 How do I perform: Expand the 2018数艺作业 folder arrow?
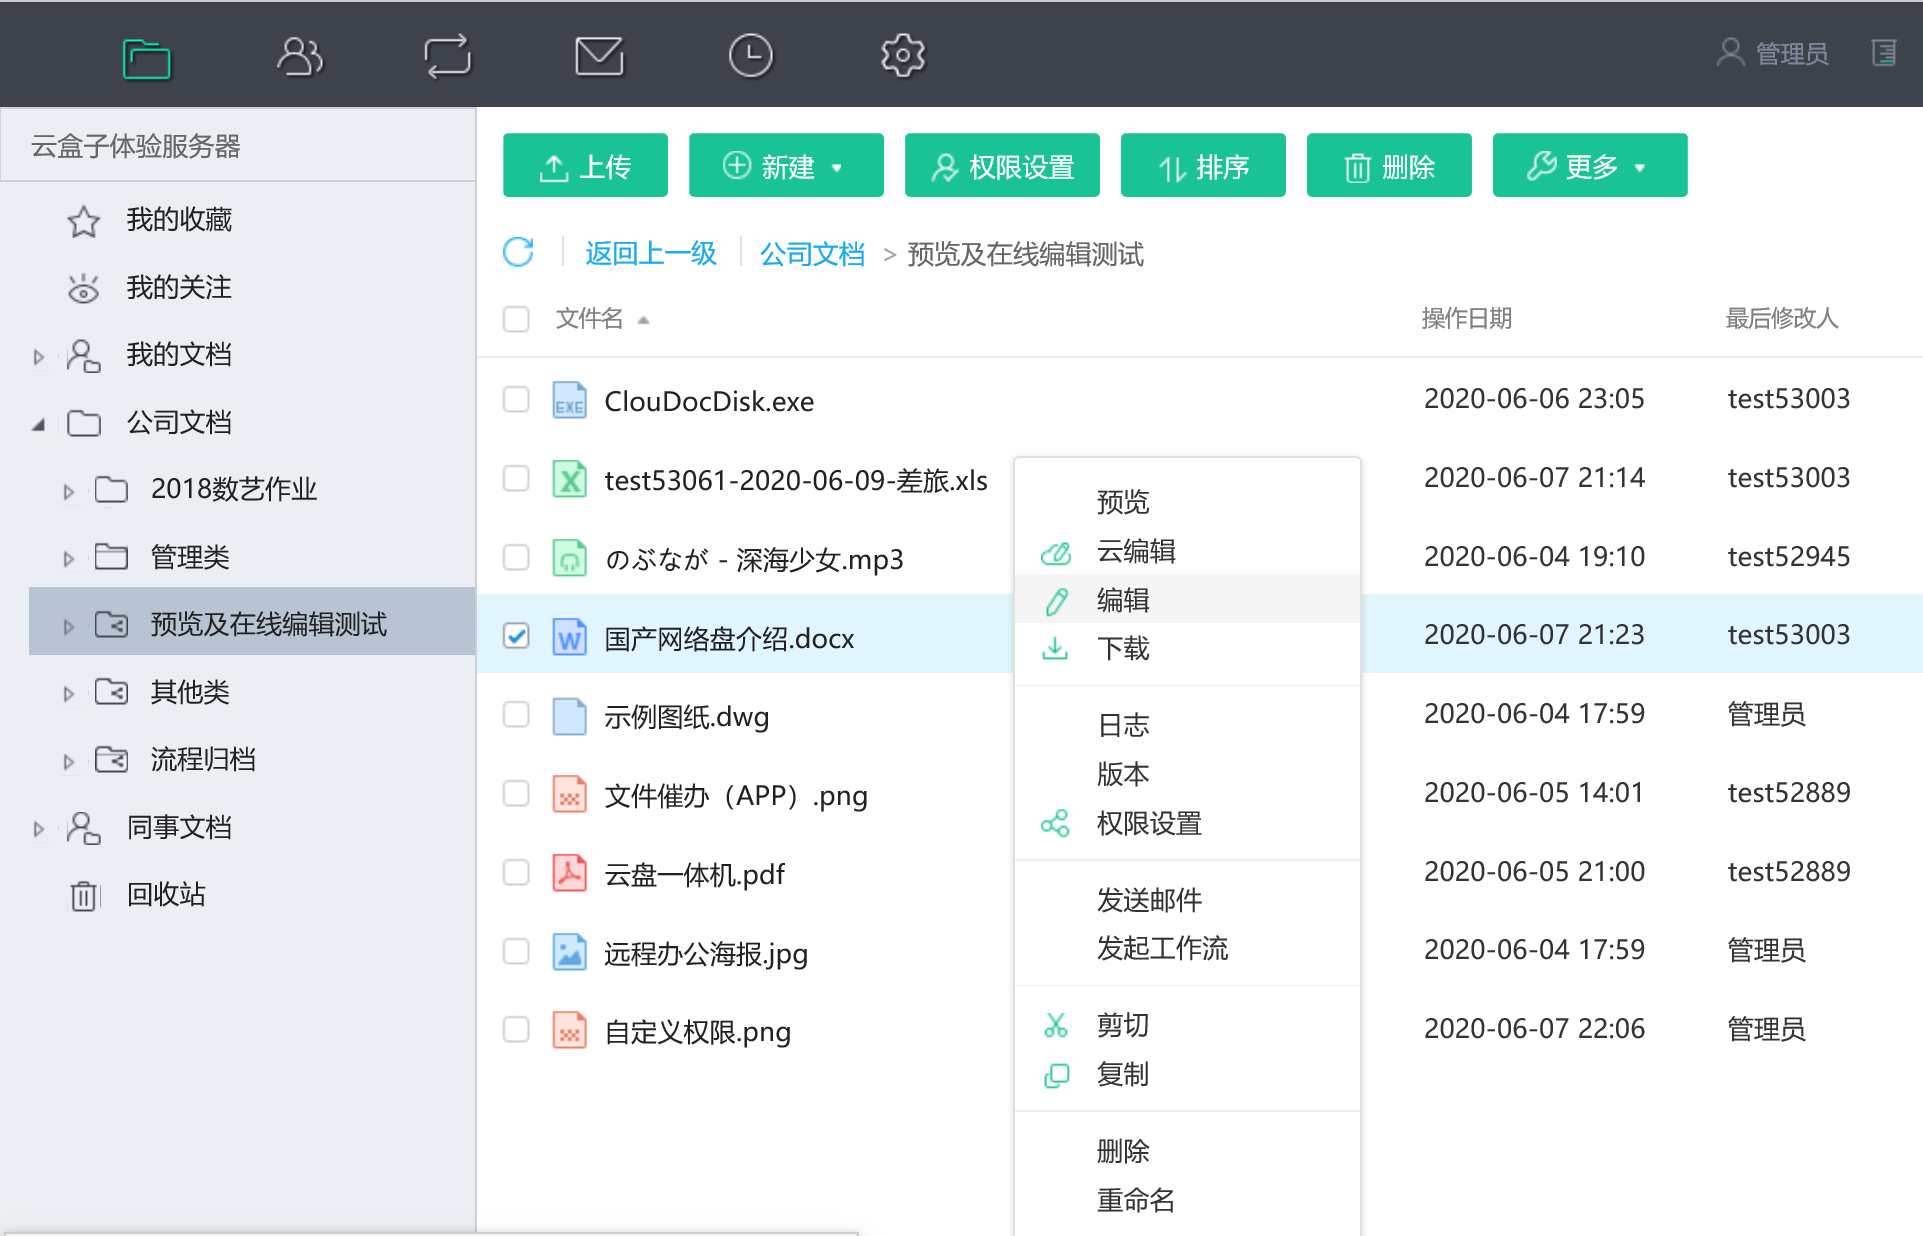pos(68,491)
